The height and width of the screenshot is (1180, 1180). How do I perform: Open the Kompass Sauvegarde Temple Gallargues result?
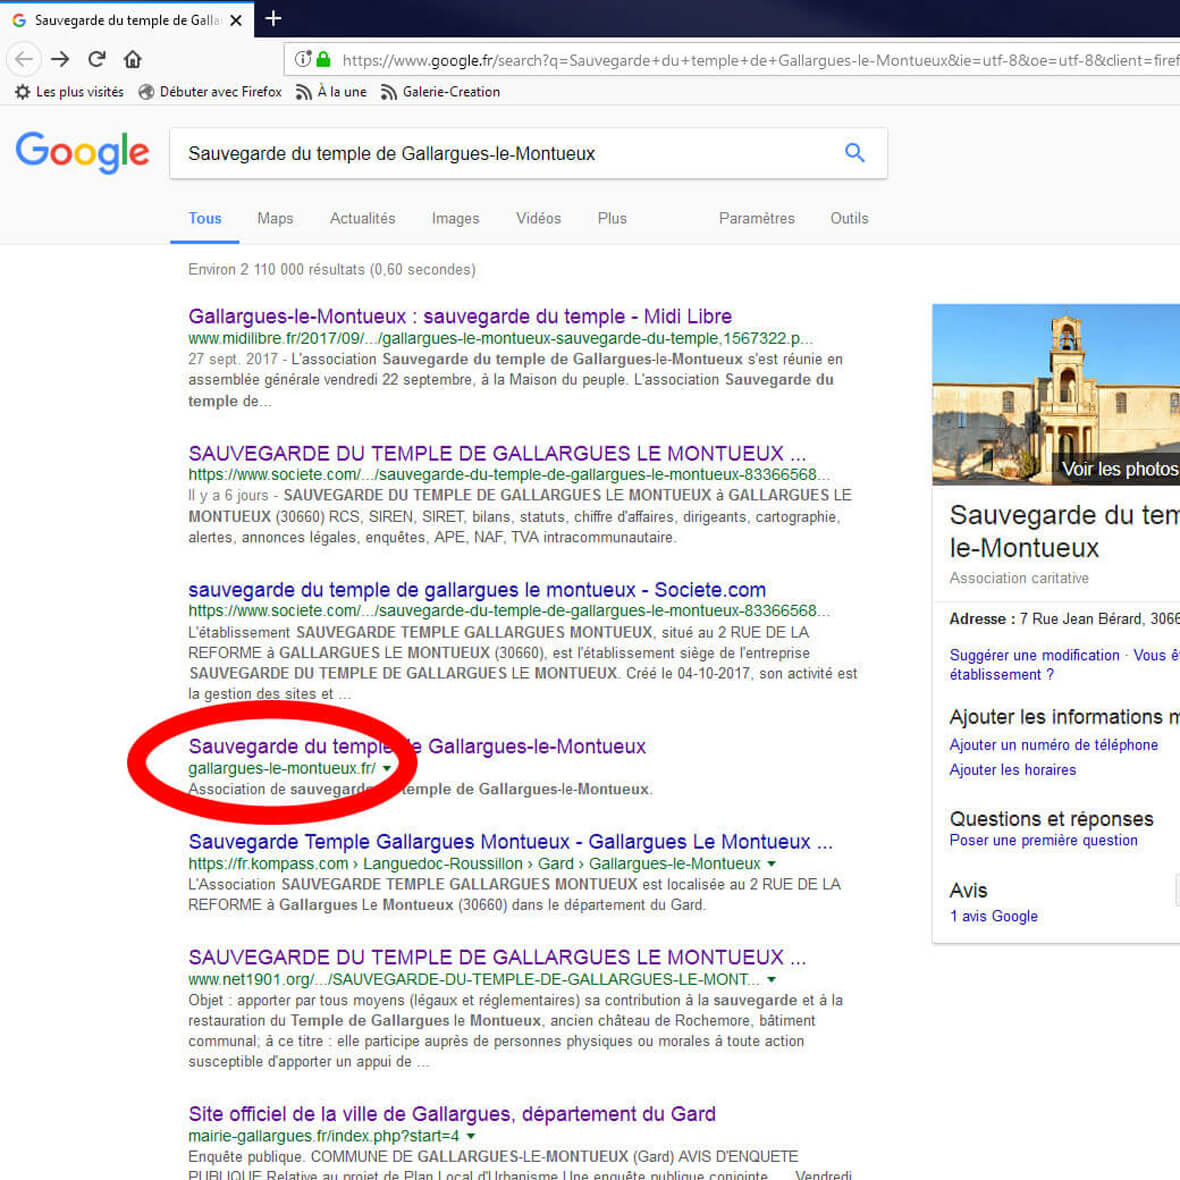pyautogui.click(x=510, y=841)
